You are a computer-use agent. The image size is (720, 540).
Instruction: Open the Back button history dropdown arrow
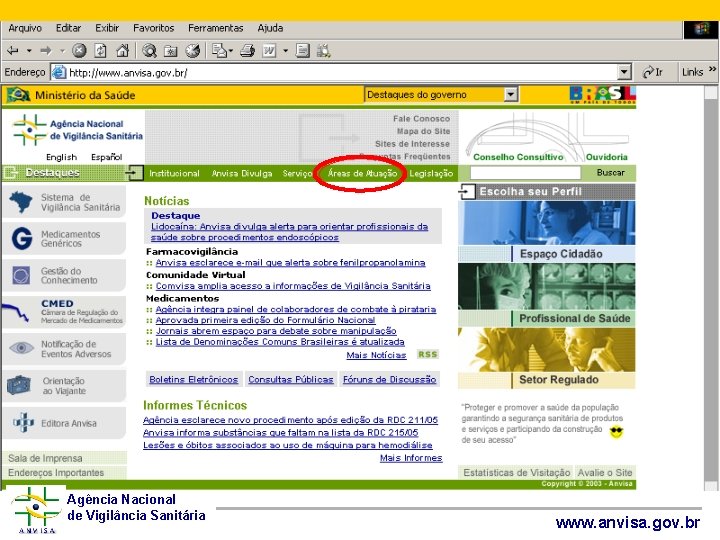(29, 51)
